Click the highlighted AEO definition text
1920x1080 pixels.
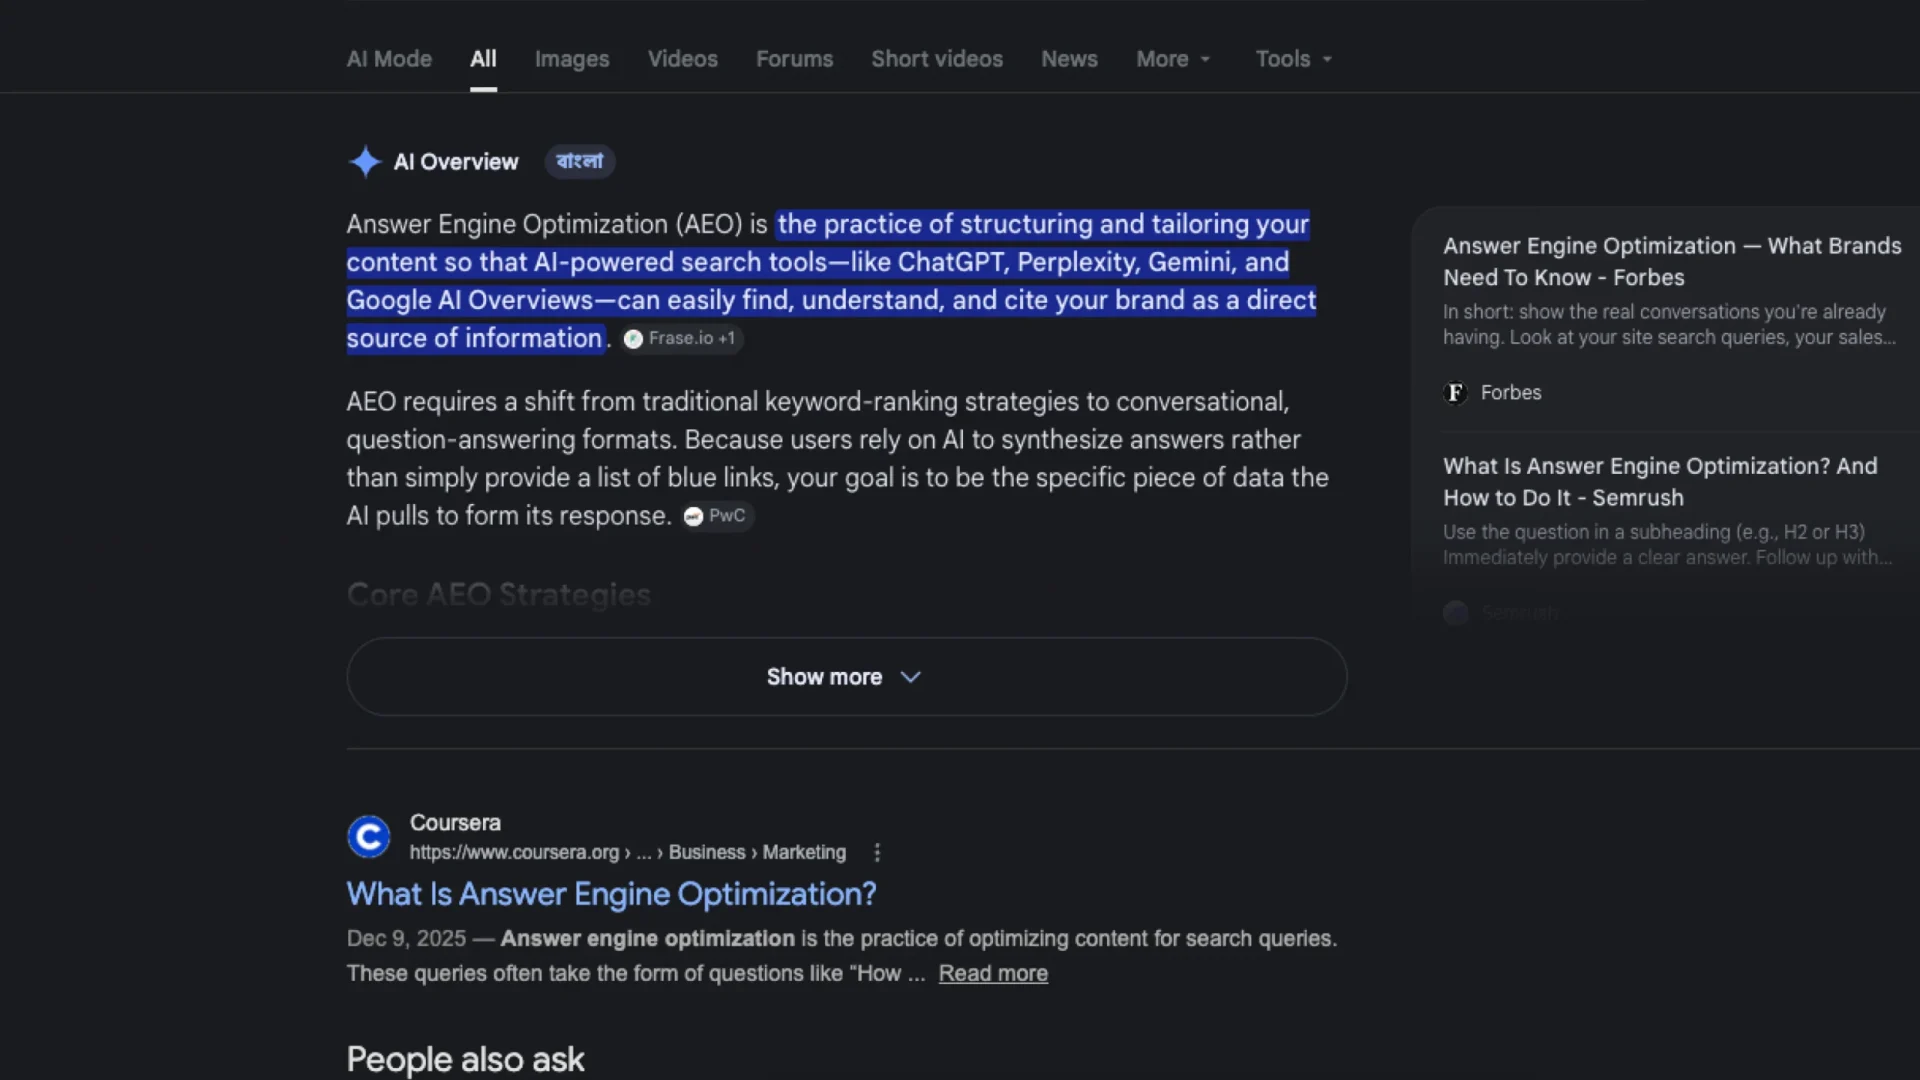[x=832, y=281]
